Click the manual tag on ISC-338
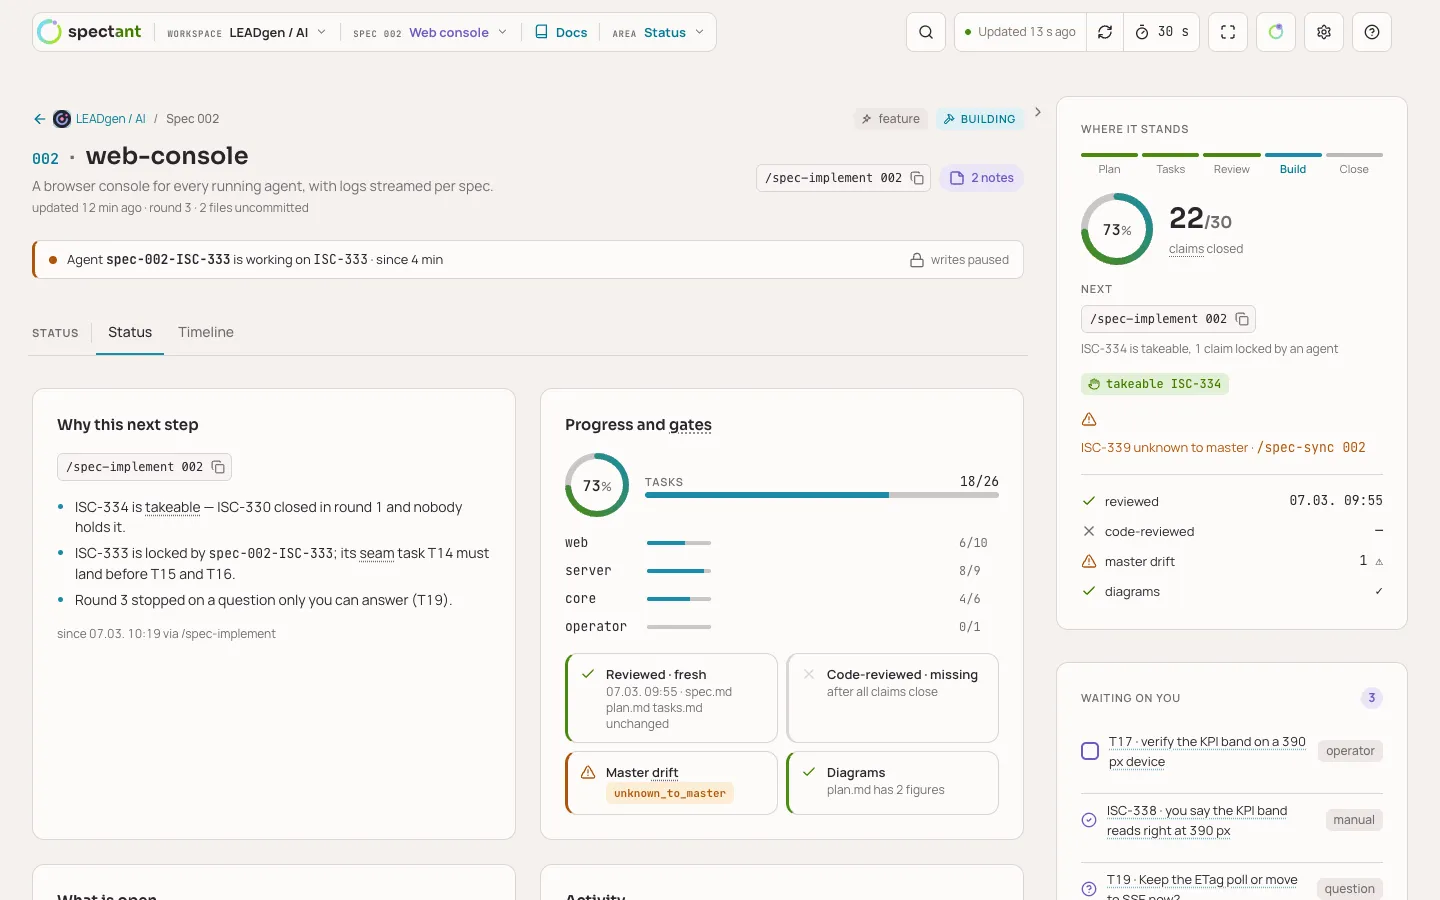 point(1354,820)
